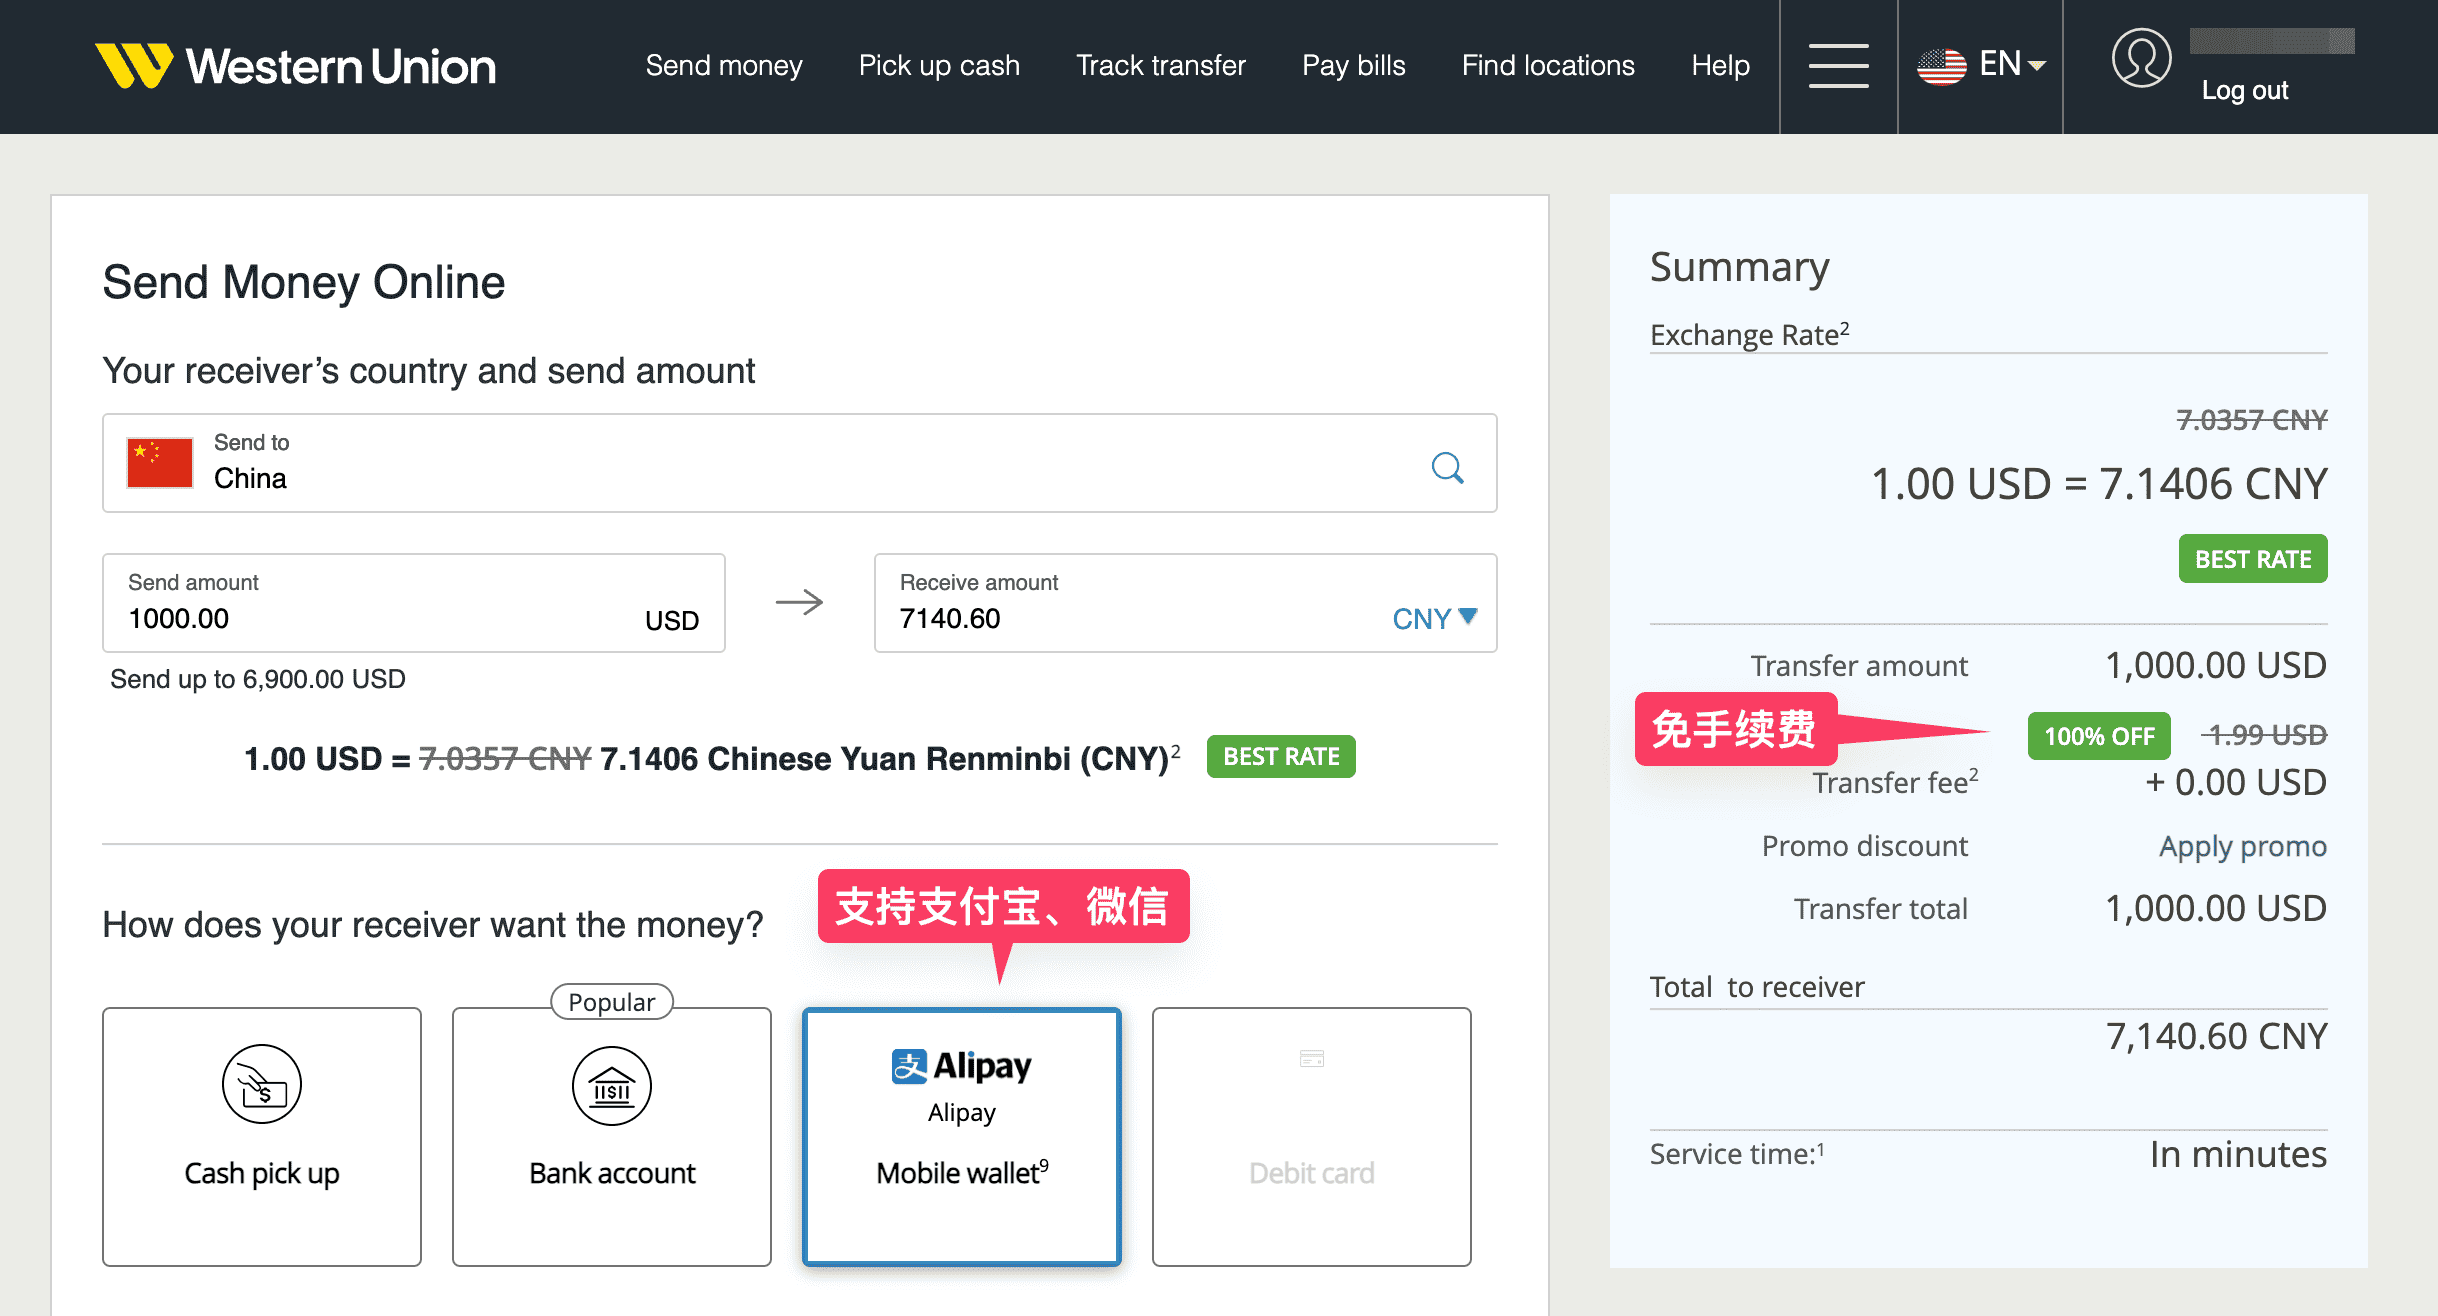Image resolution: width=2438 pixels, height=1316 pixels.
Task: Open the hamburger menu icon
Action: click(x=1838, y=66)
